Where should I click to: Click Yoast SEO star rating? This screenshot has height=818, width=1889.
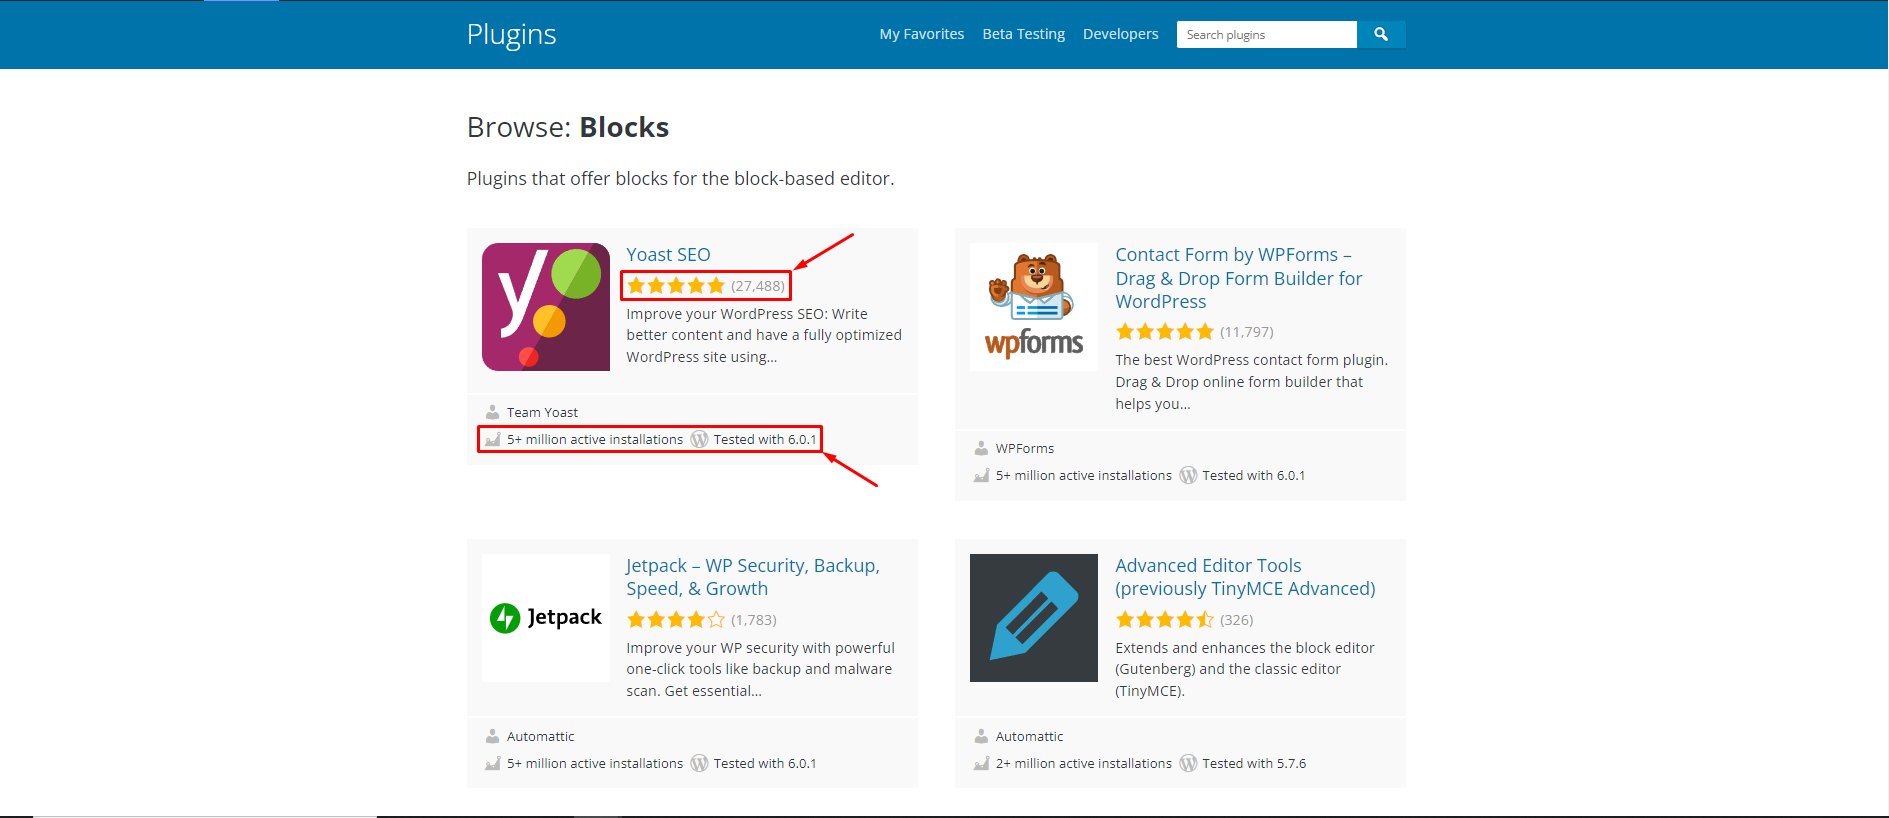(676, 286)
